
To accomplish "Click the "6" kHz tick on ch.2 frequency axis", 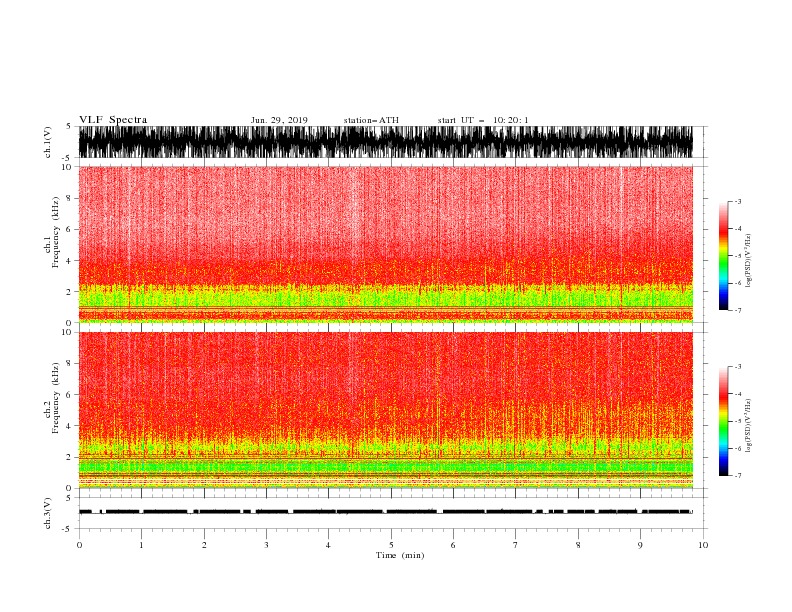I will (69, 395).
